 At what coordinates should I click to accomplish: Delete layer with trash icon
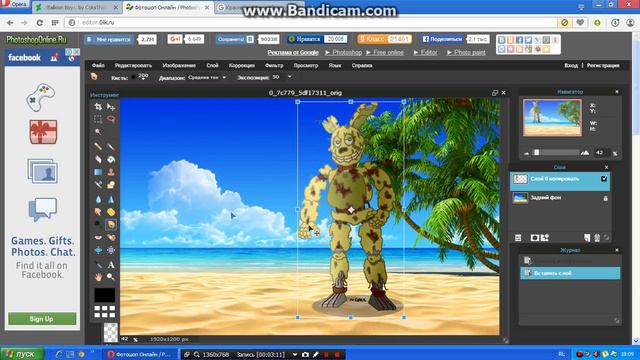coord(597,238)
